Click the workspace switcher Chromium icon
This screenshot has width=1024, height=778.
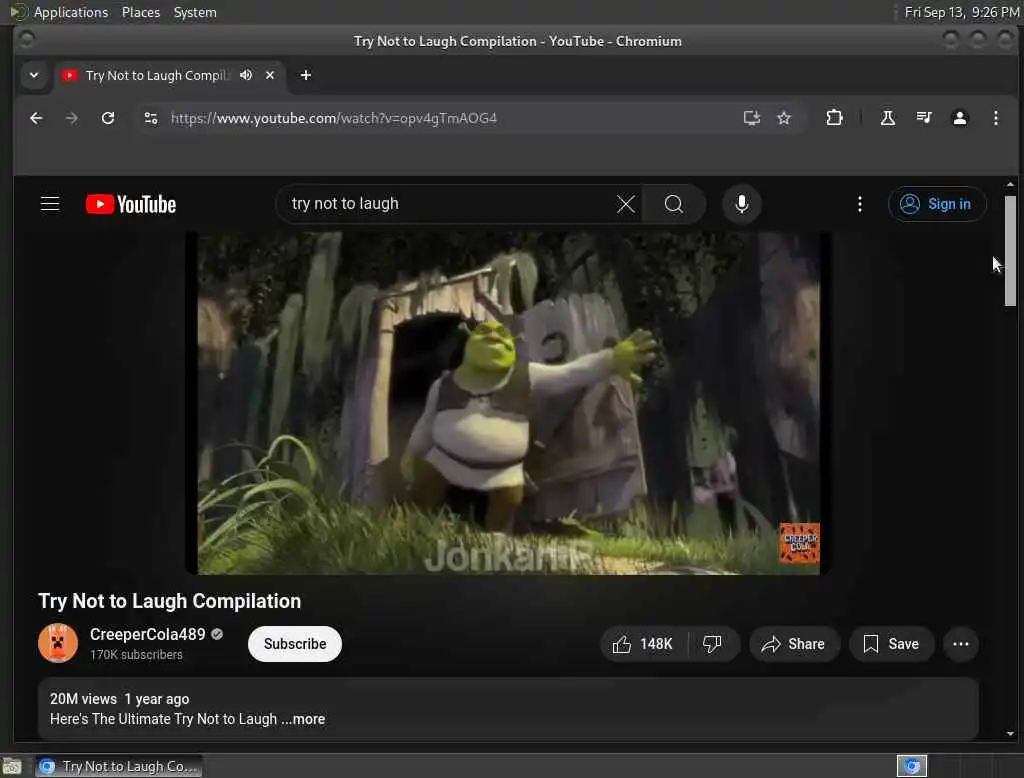(912, 766)
